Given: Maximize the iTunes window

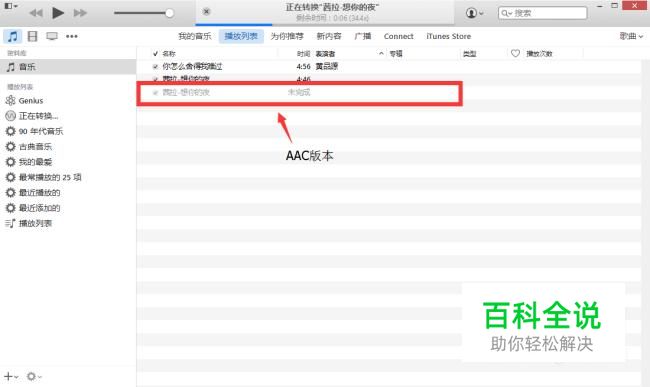Looking at the screenshot, I should pos(614,6).
